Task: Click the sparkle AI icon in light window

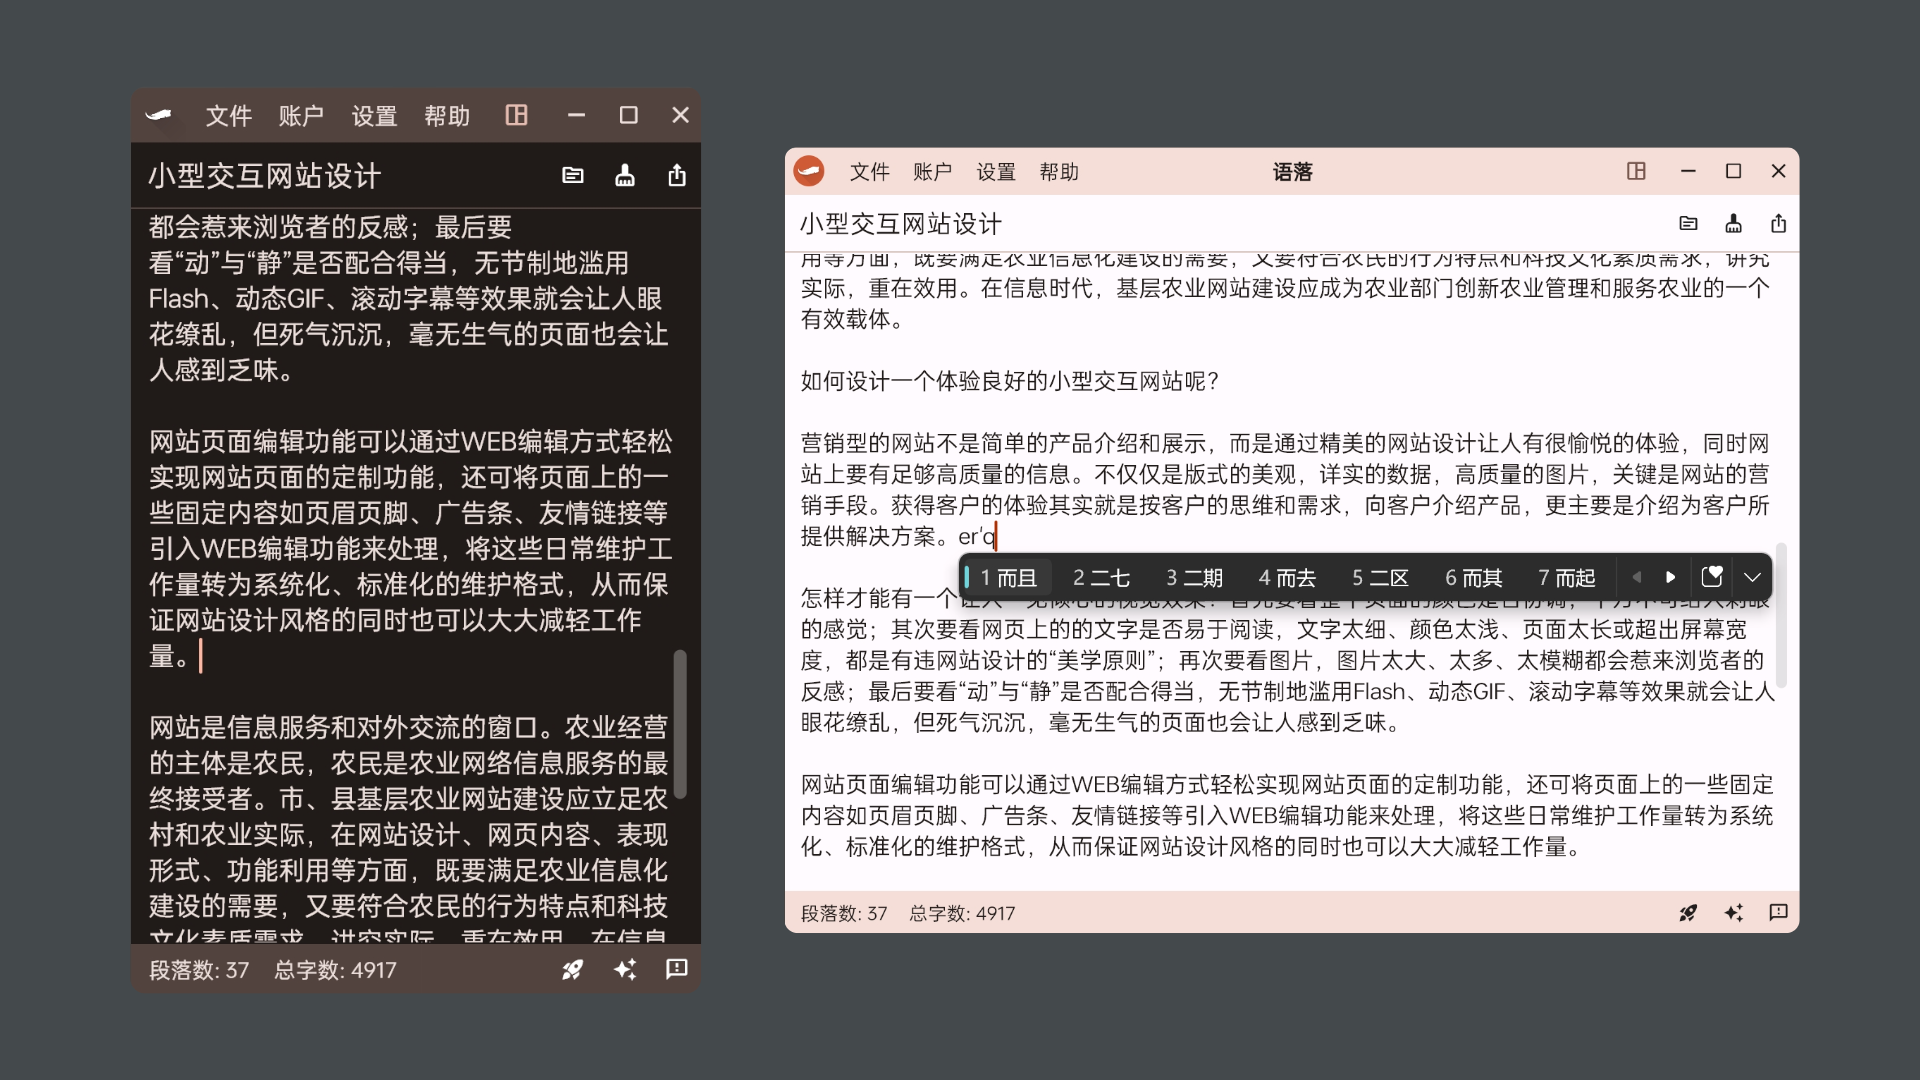Action: (x=1733, y=912)
